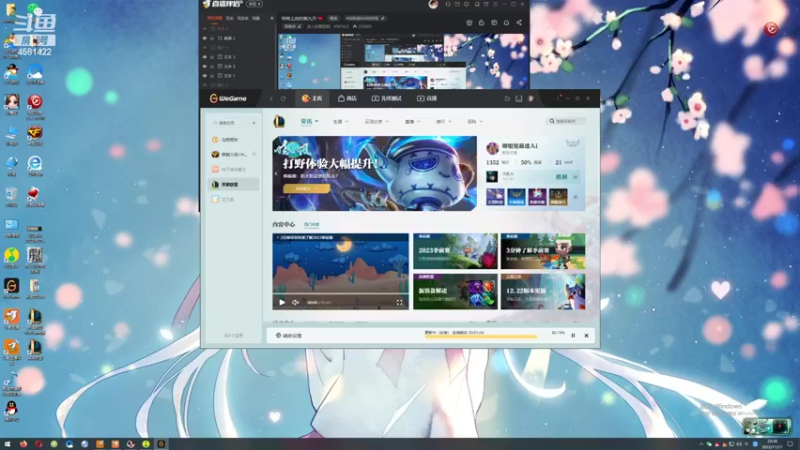Switch to the 热门内容 tab in the content center
Screen dimensions: 800x450
pos(312,224)
